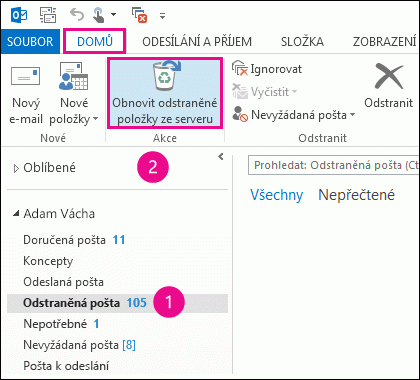Open the Nevyžádaná pošta ribbon dropdown
420x380 pixels.
point(294,115)
